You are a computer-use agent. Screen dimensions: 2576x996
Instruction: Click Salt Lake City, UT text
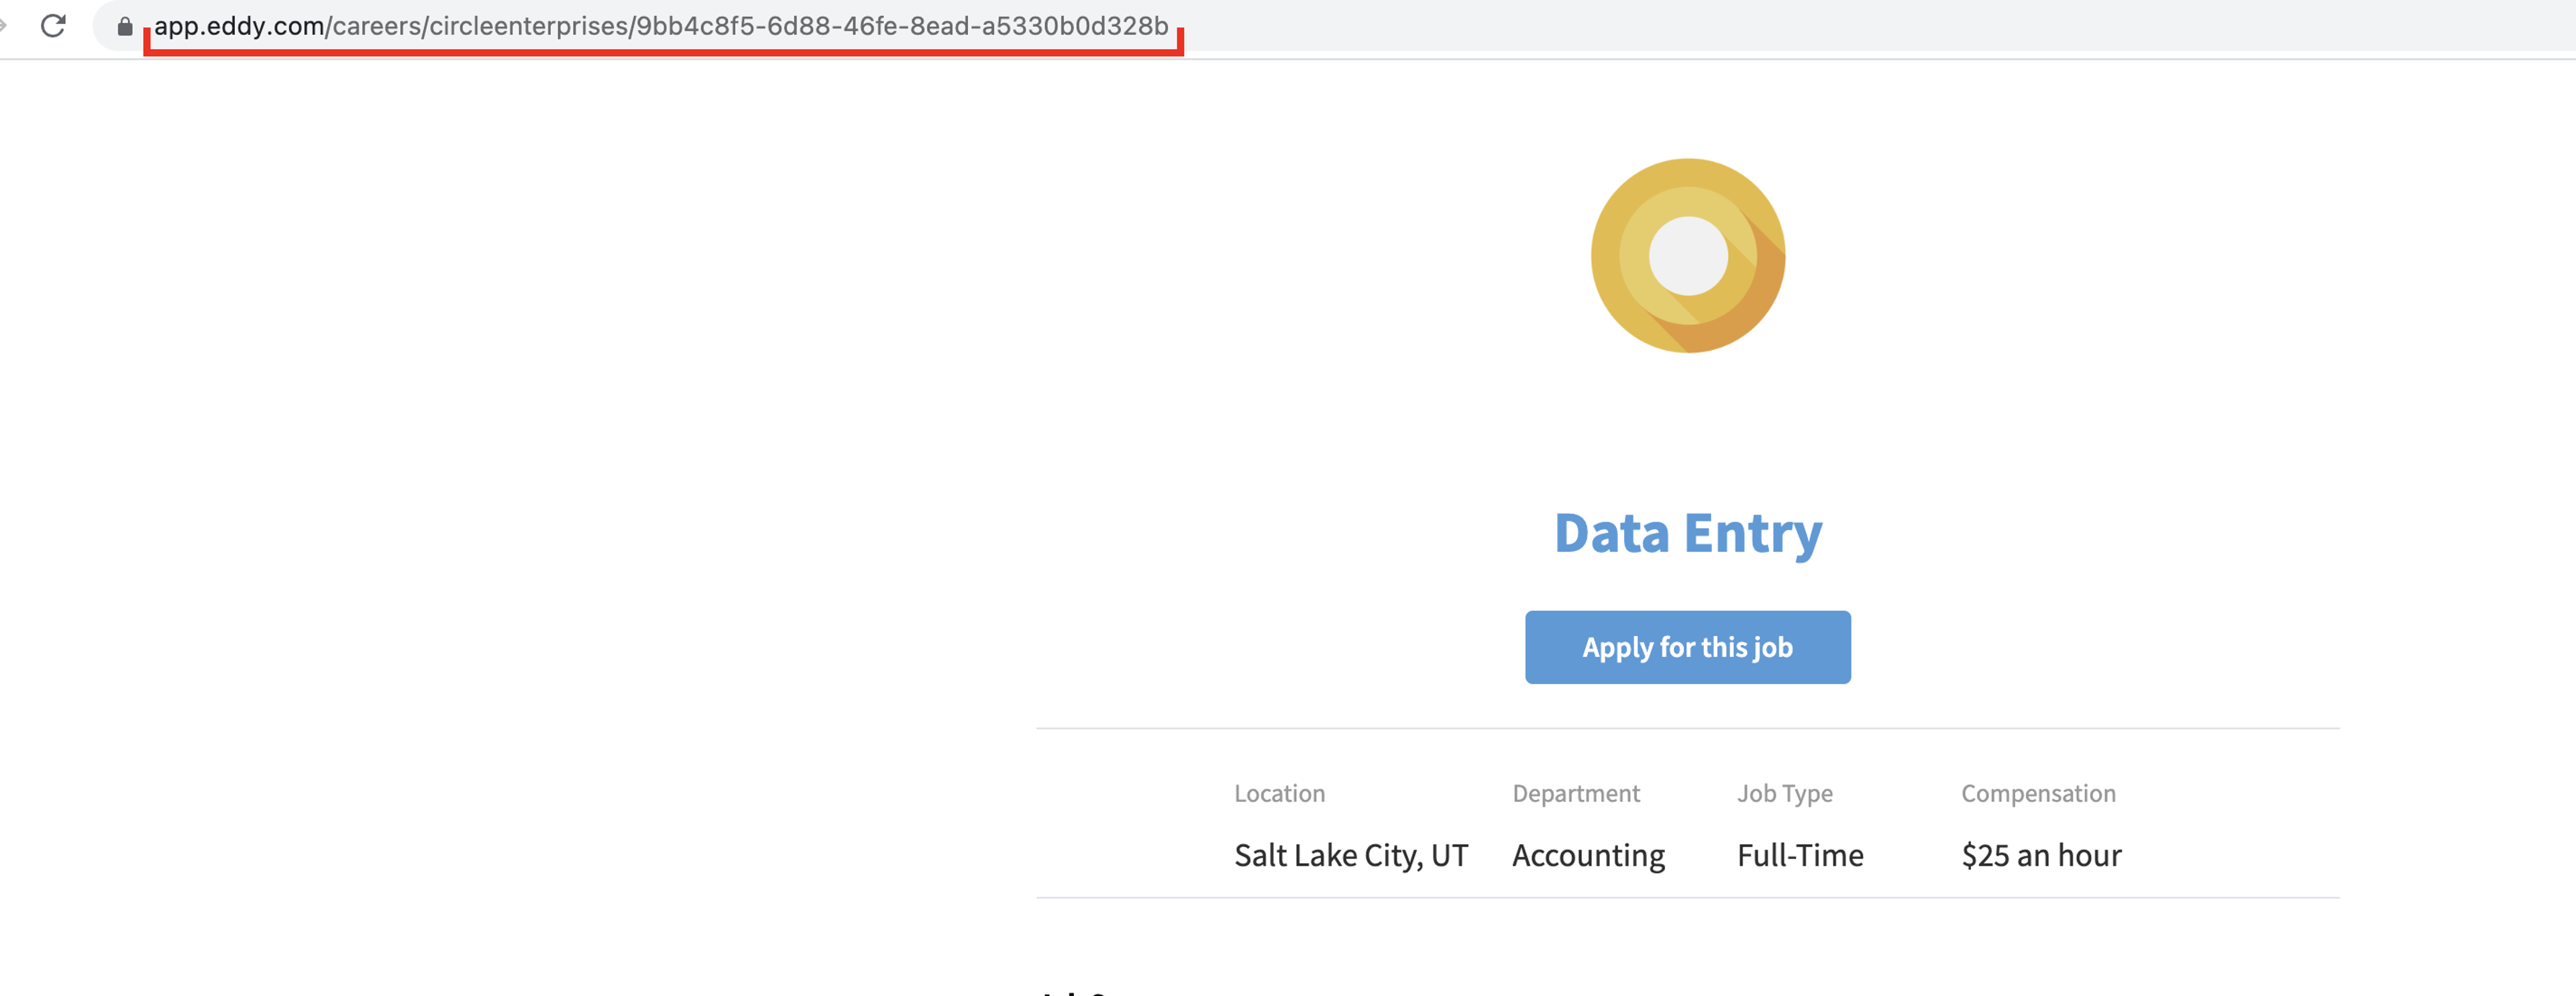[x=1351, y=855]
